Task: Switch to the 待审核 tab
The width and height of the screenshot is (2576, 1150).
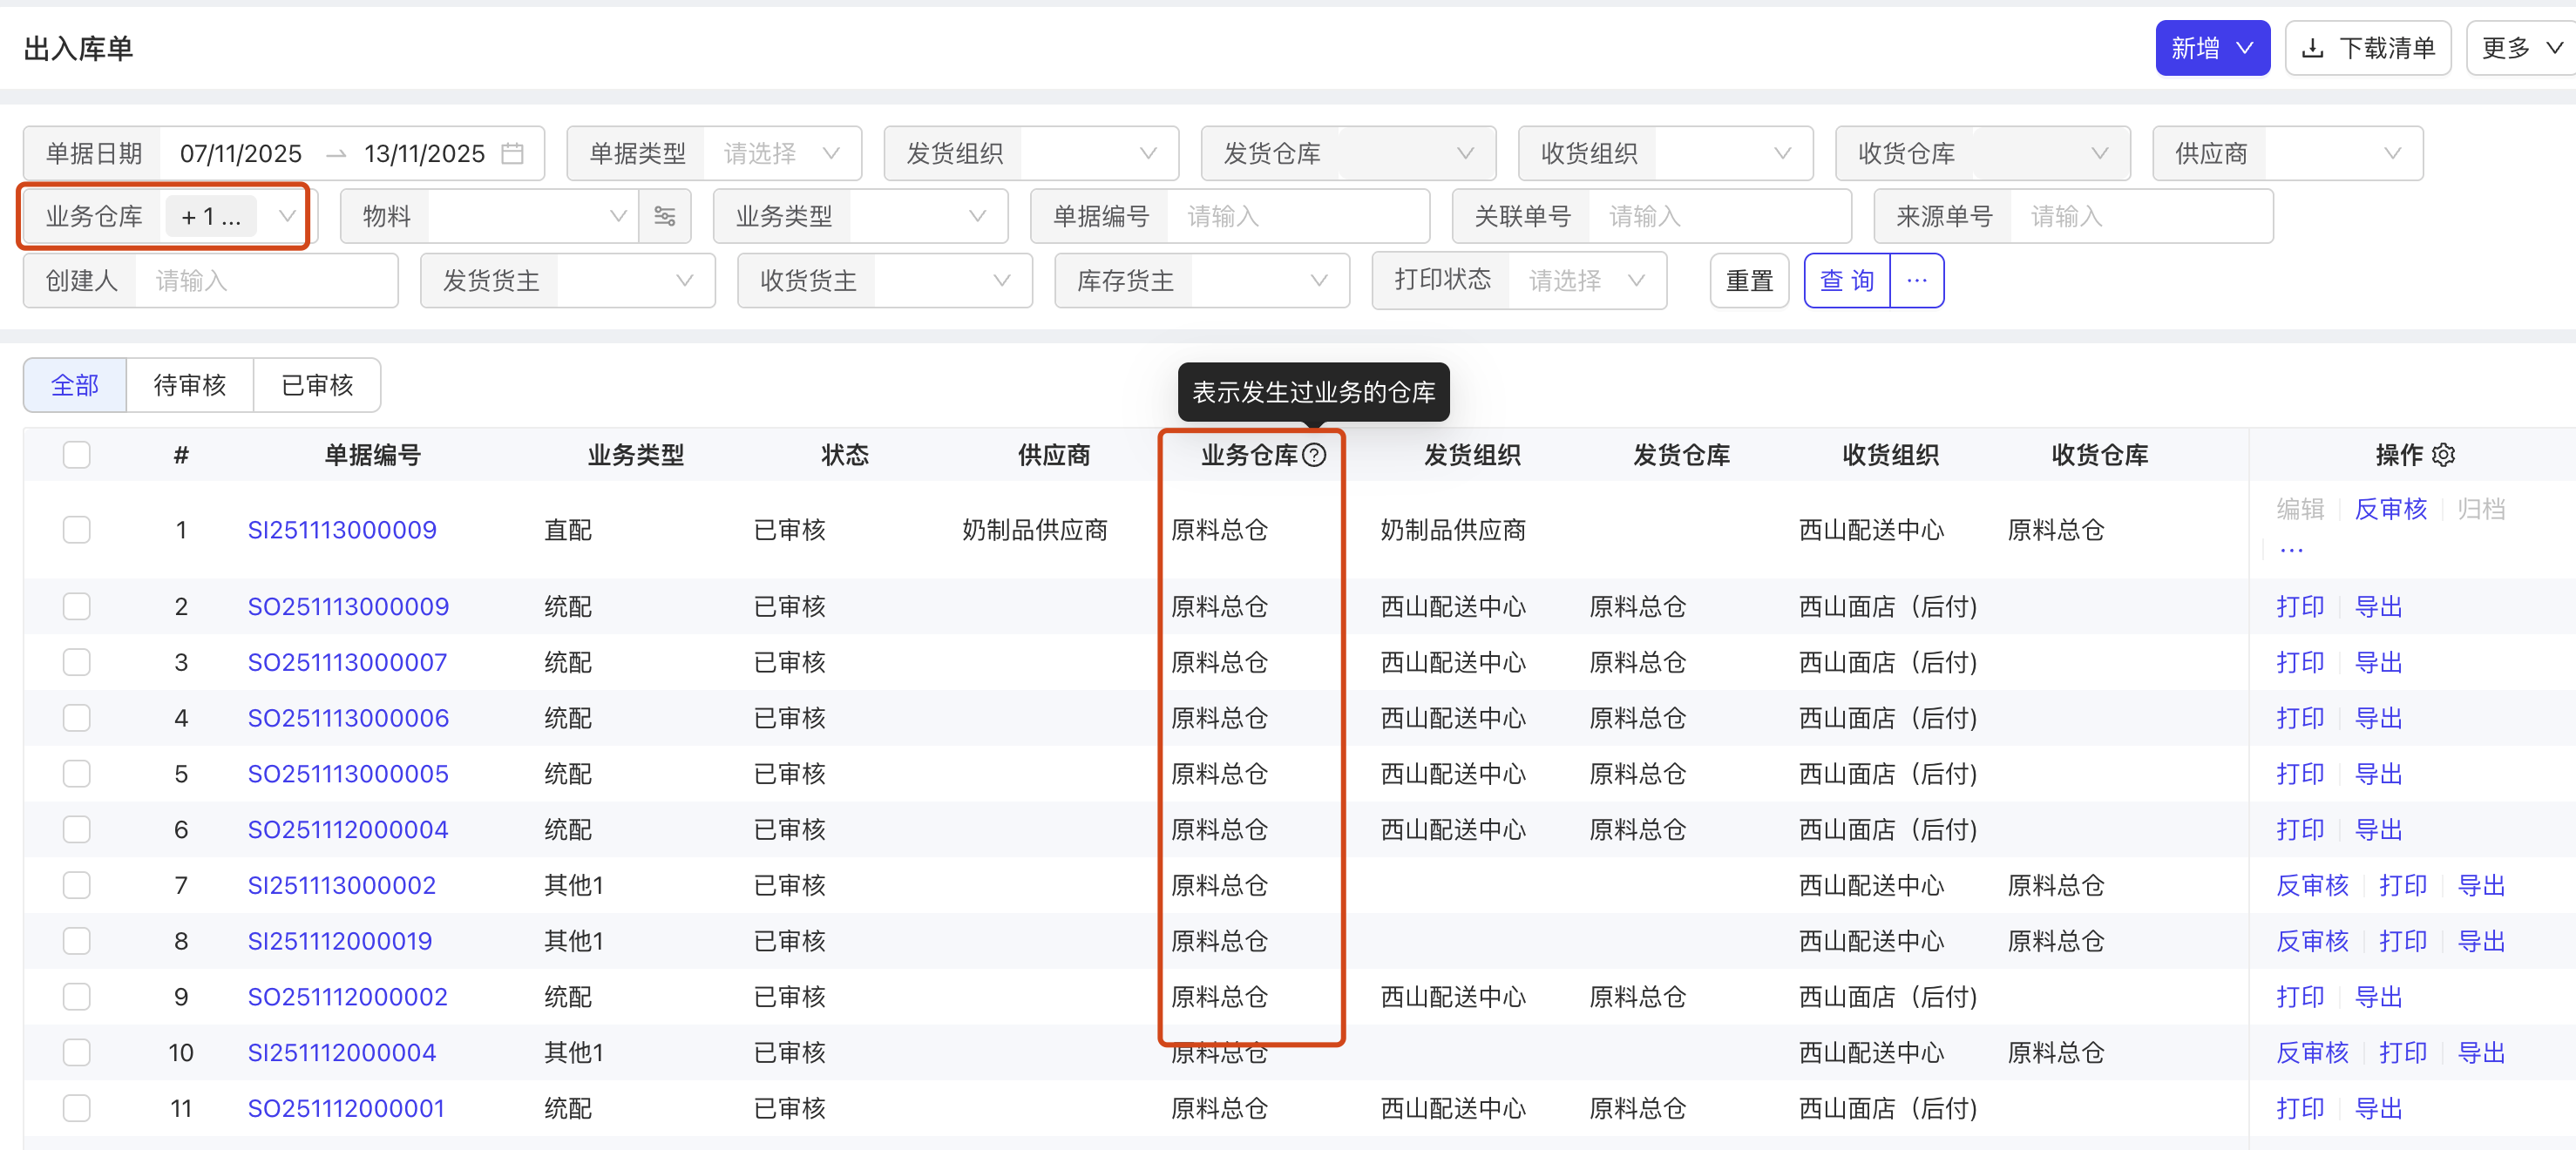Action: pos(190,385)
